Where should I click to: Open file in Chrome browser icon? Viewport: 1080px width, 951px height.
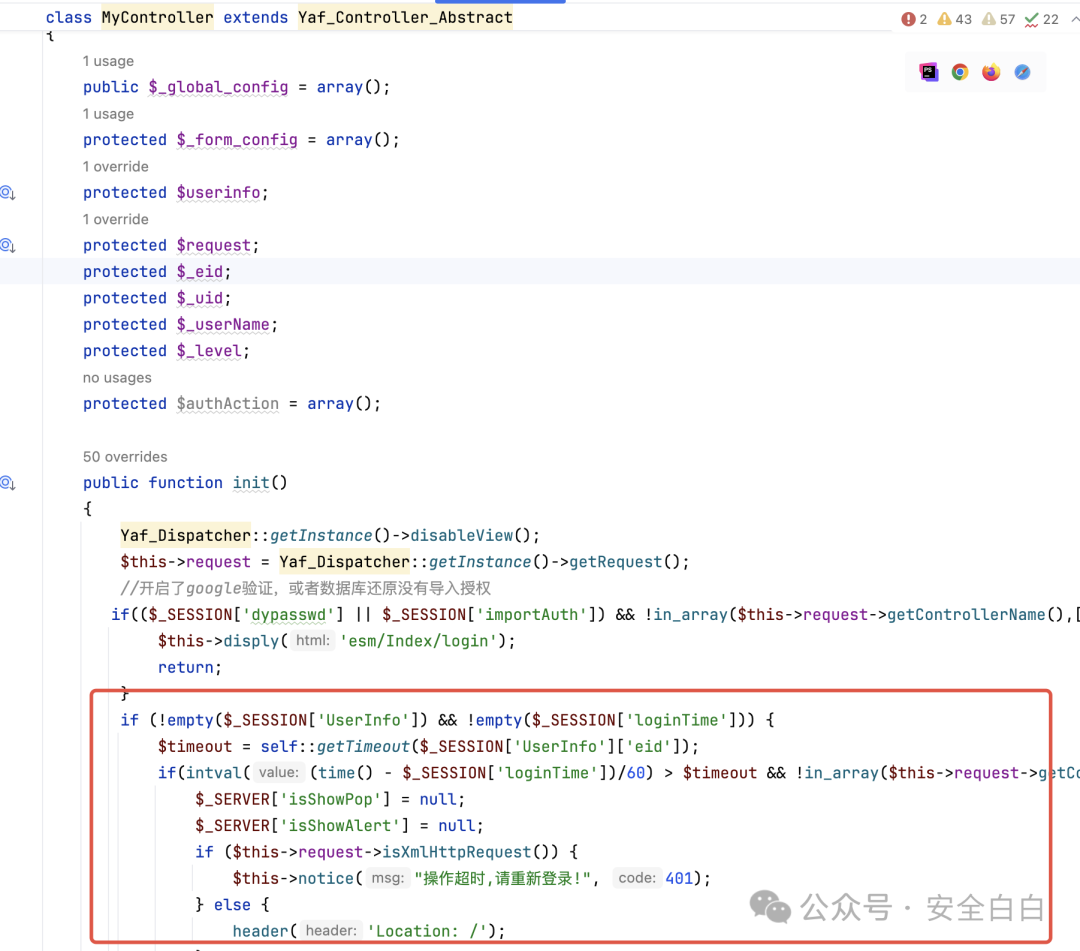tap(960, 72)
